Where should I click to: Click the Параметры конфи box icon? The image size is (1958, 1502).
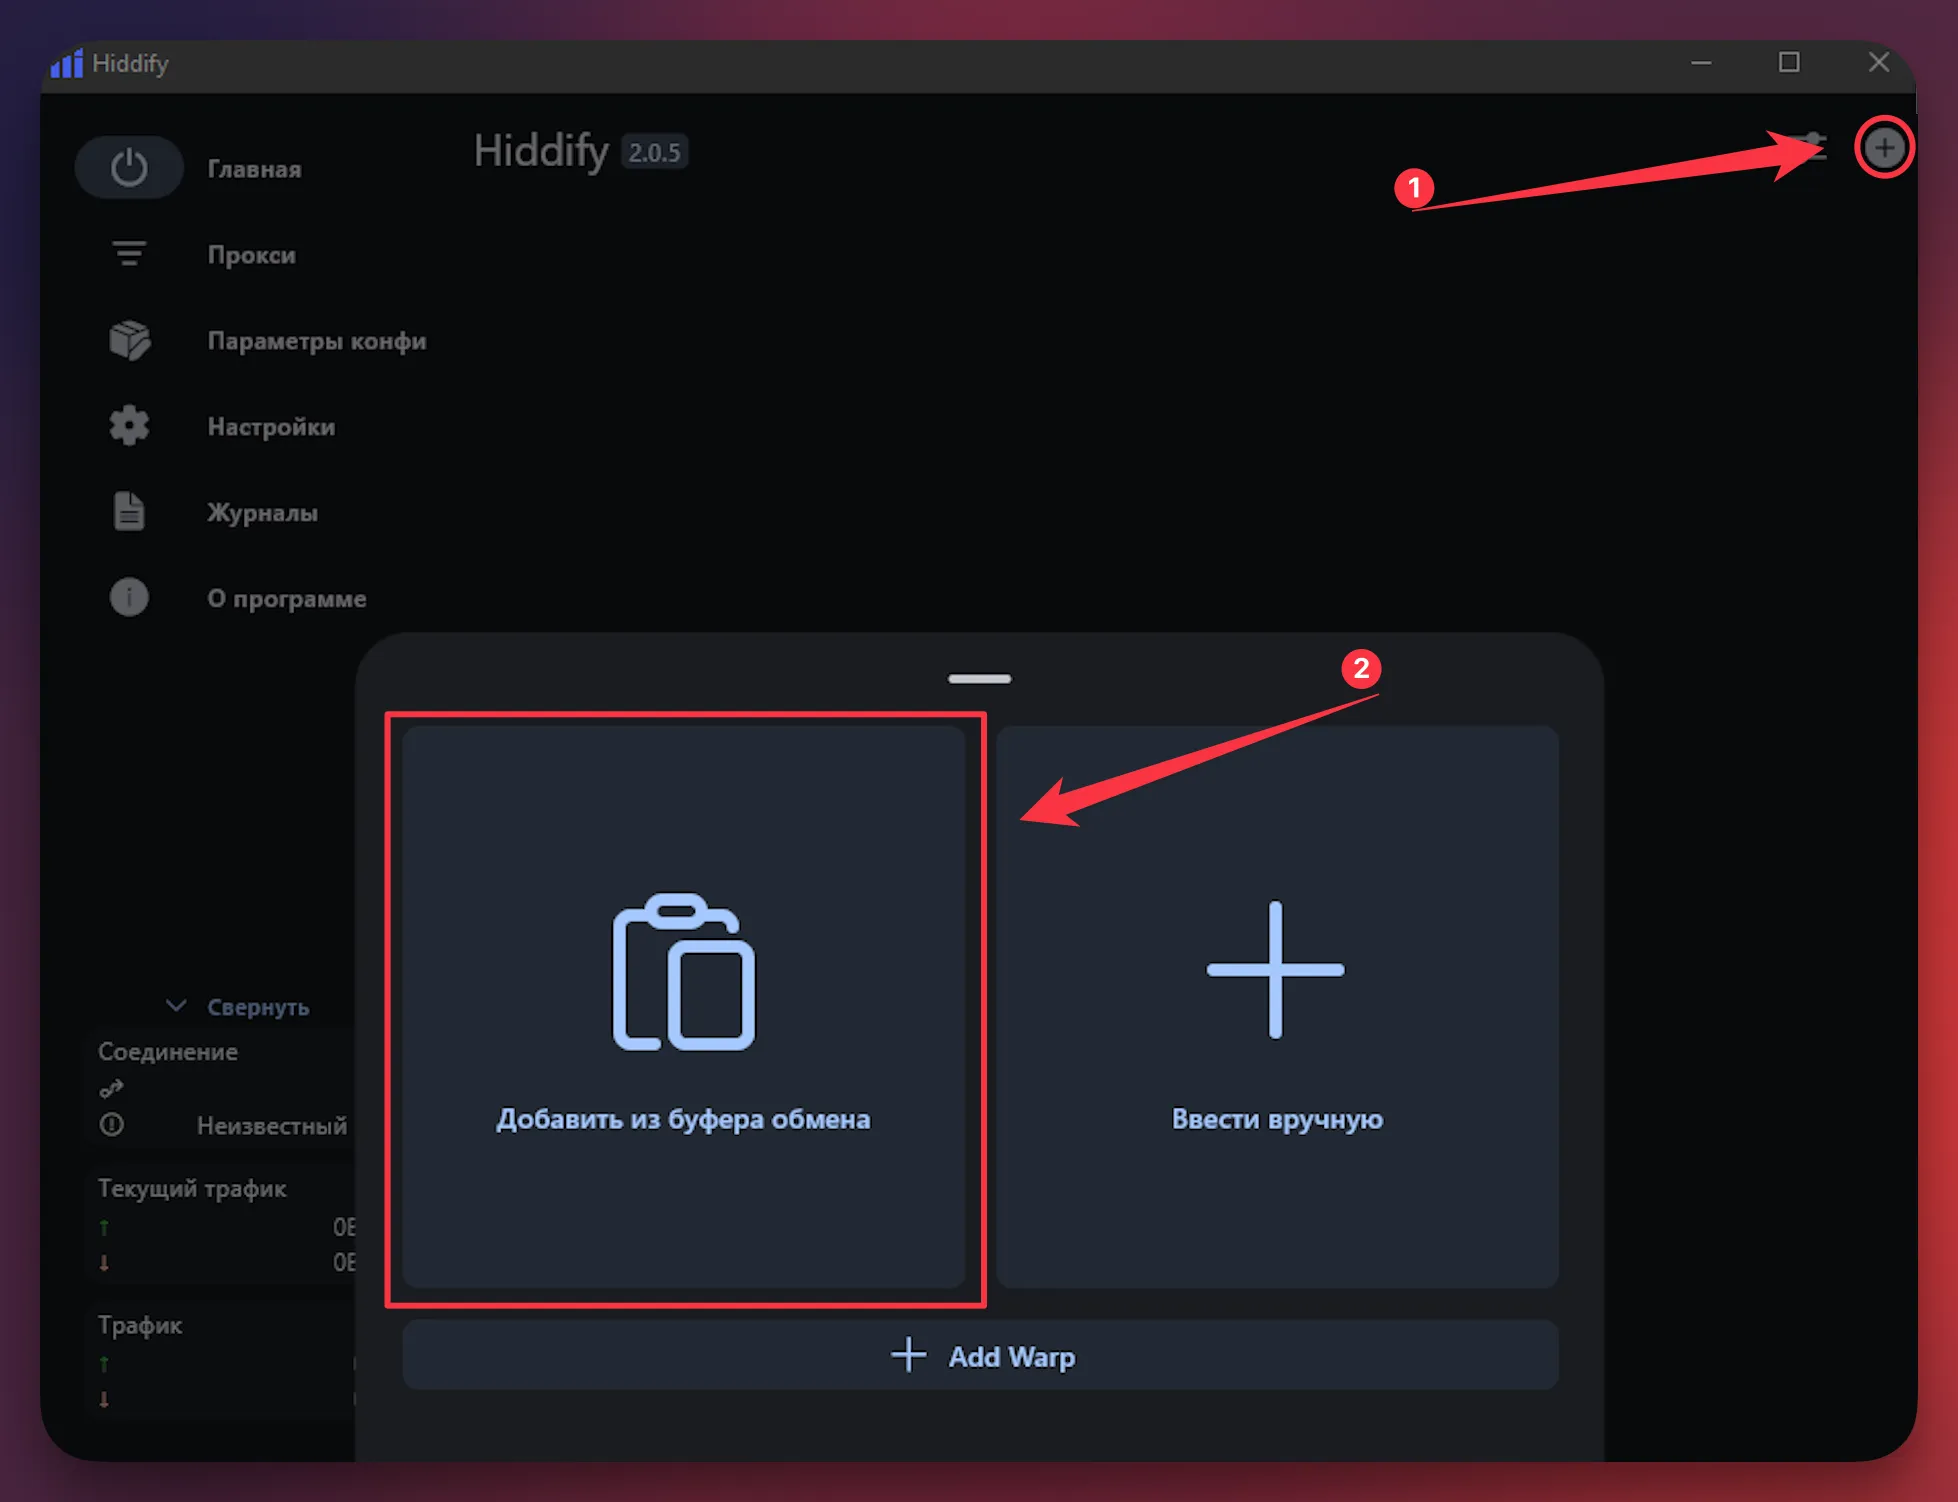pos(129,340)
